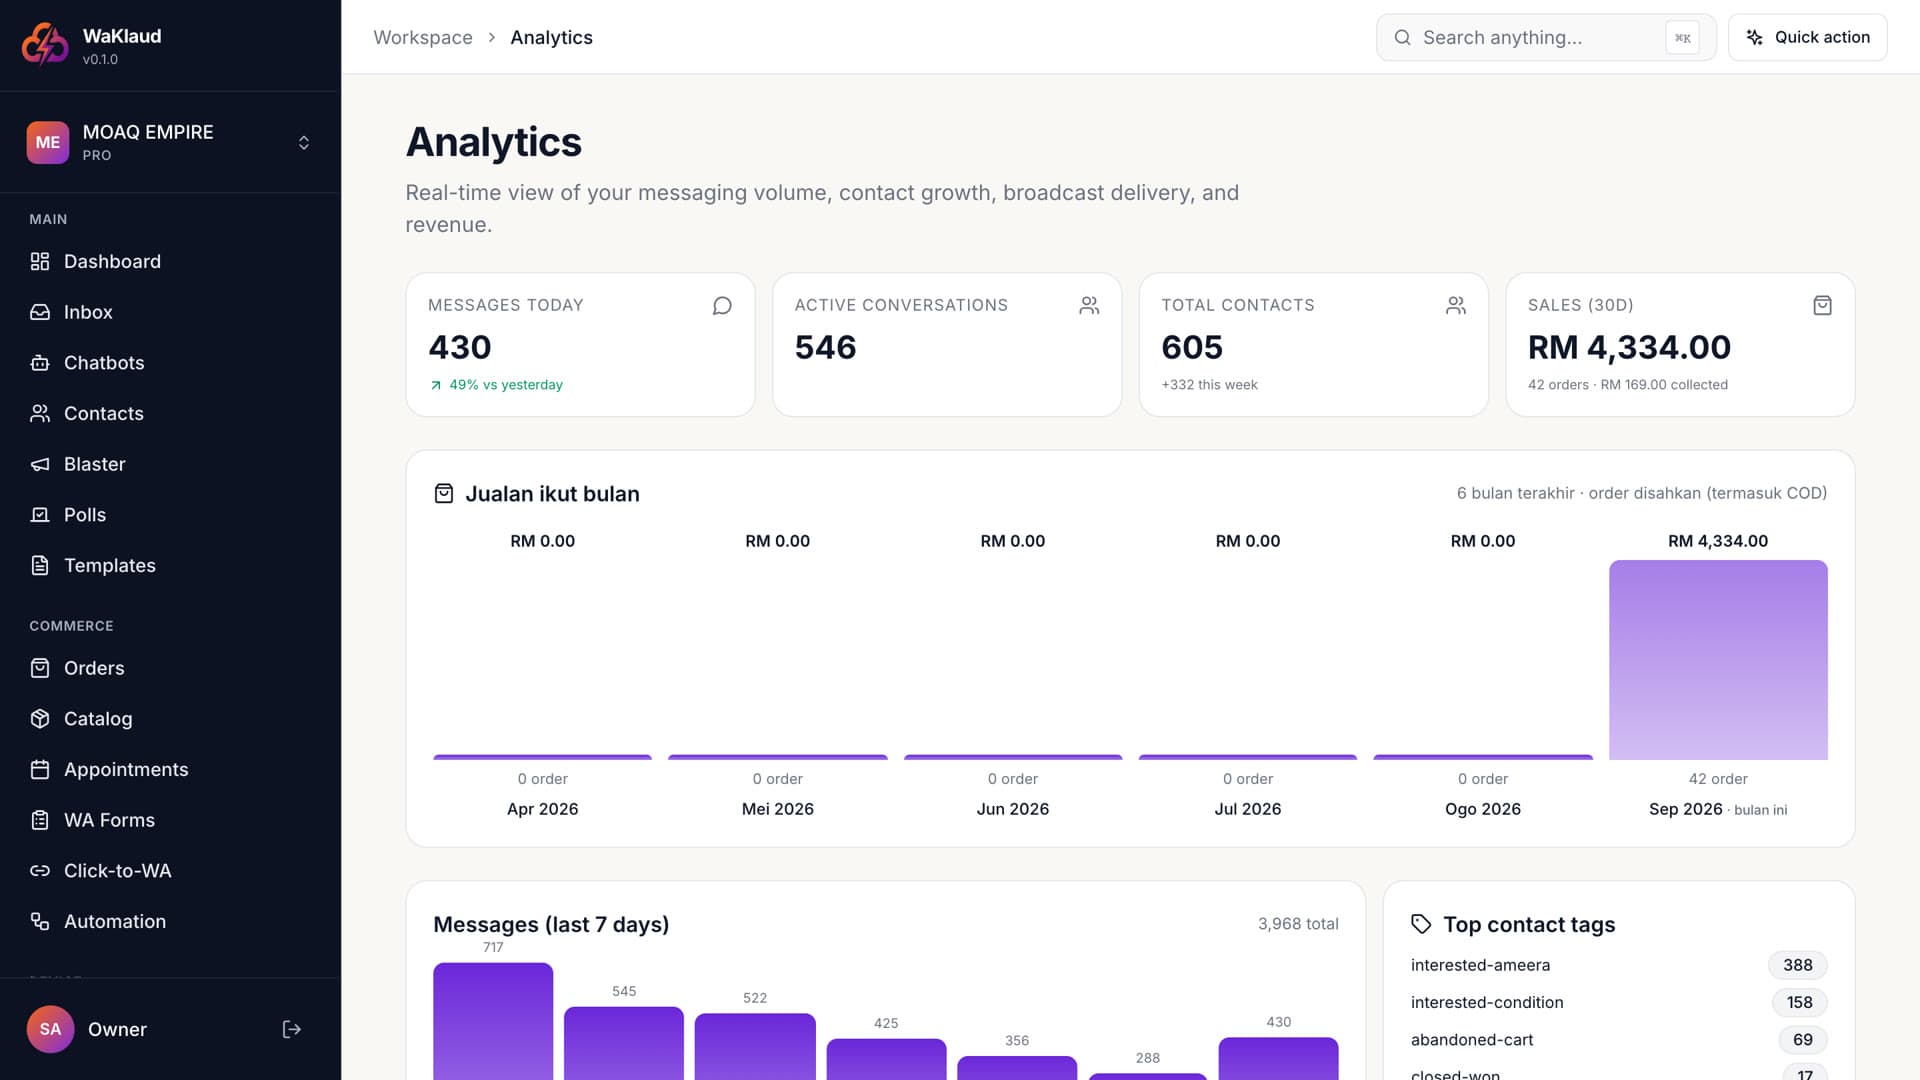Image resolution: width=1920 pixels, height=1080 pixels.
Task: Click the Quick action button
Action: pos(1808,37)
